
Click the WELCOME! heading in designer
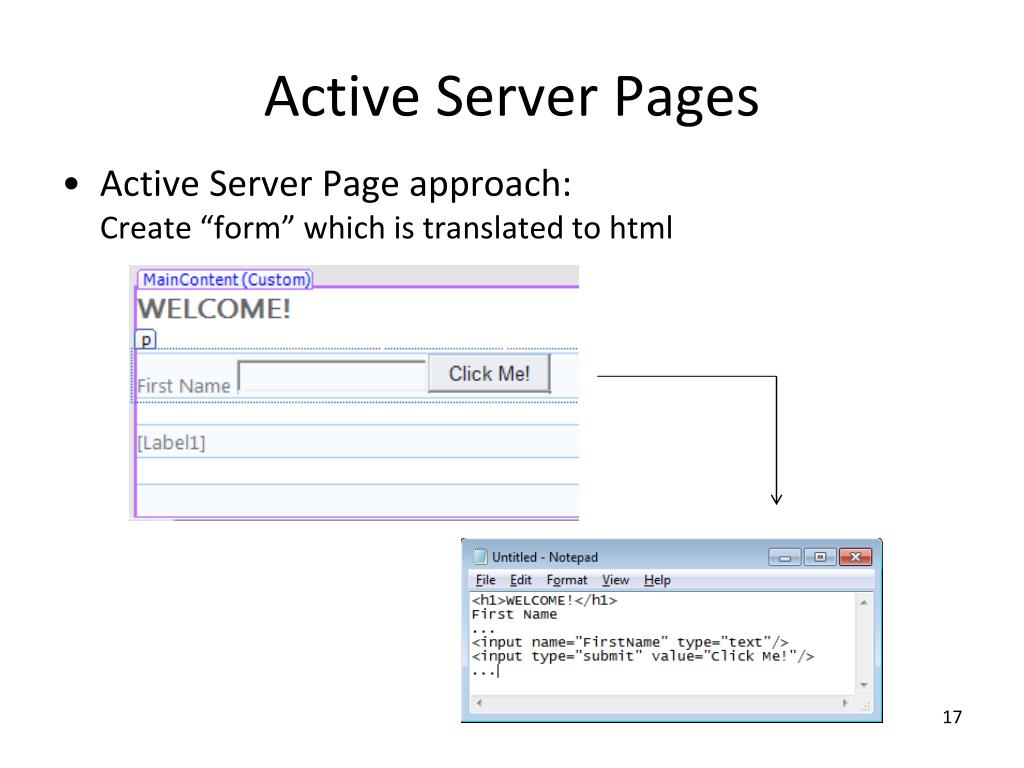(214, 309)
